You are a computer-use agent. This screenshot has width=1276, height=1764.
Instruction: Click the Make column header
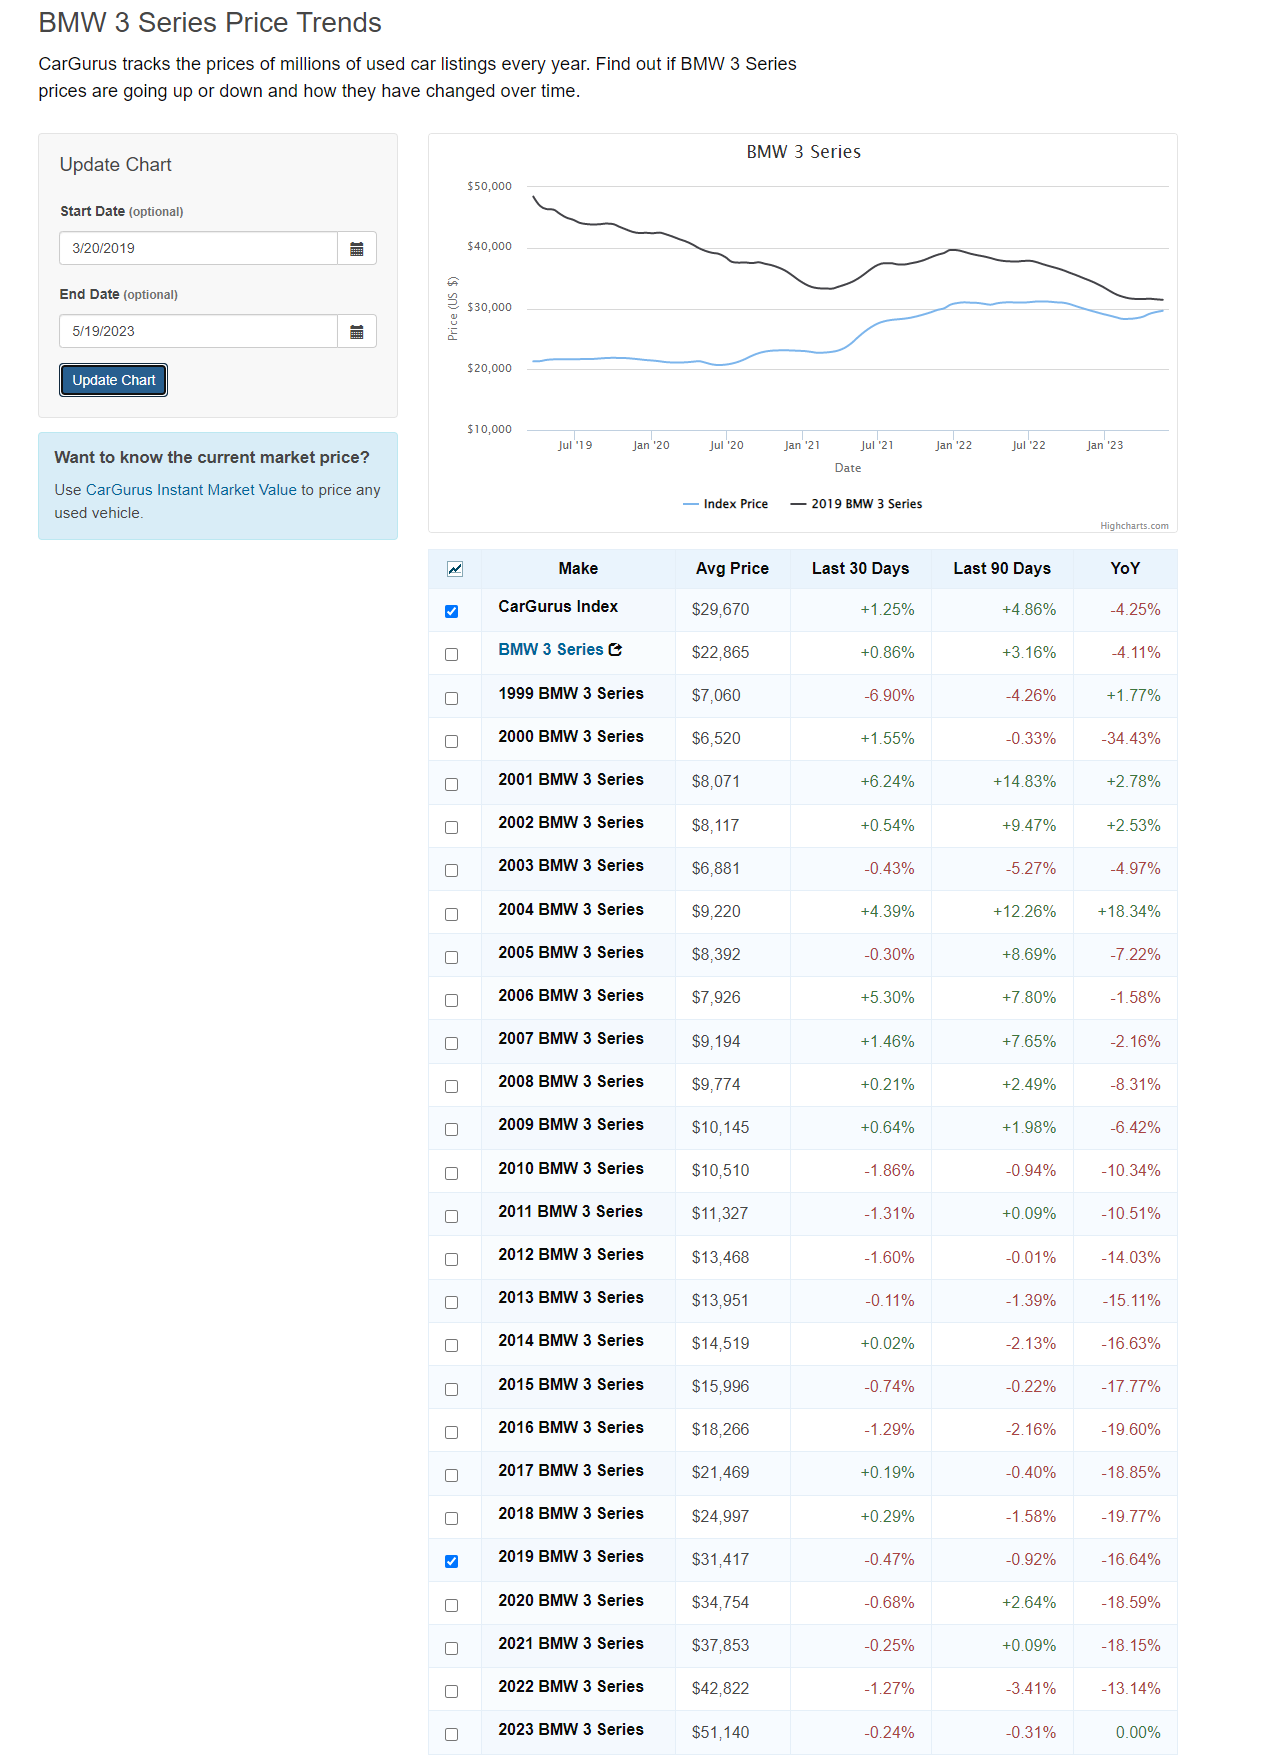[578, 569]
